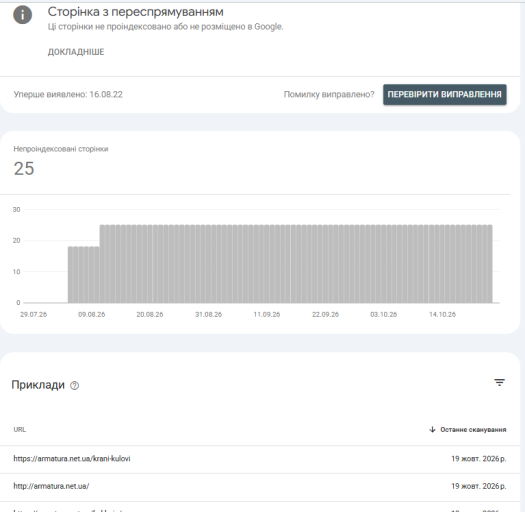Click the chart axis date 20.08.26
Image resolution: width=525 pixels, height=512 pixels.
[x=150, y=314]
